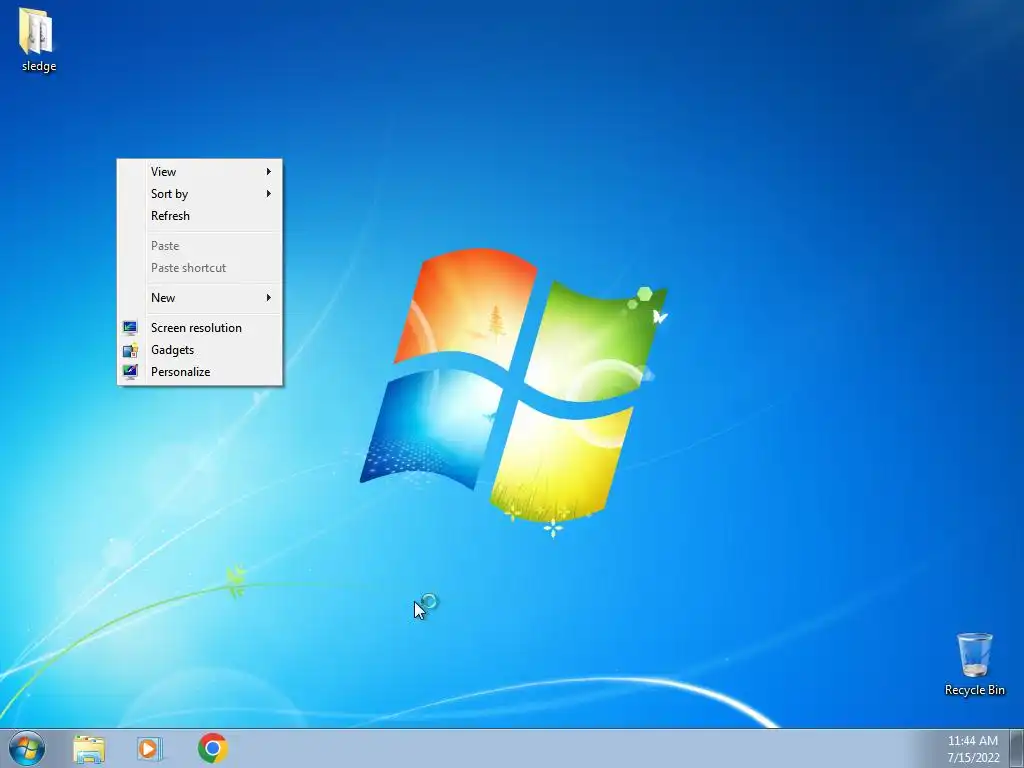Click the icon beside Personalize
Screen dimensions: 1024x768
130,372
